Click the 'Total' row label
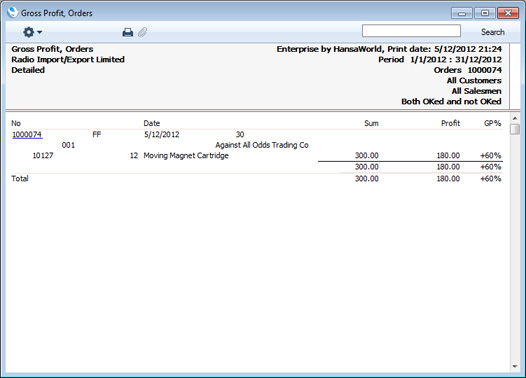 (x=20, y=178)
